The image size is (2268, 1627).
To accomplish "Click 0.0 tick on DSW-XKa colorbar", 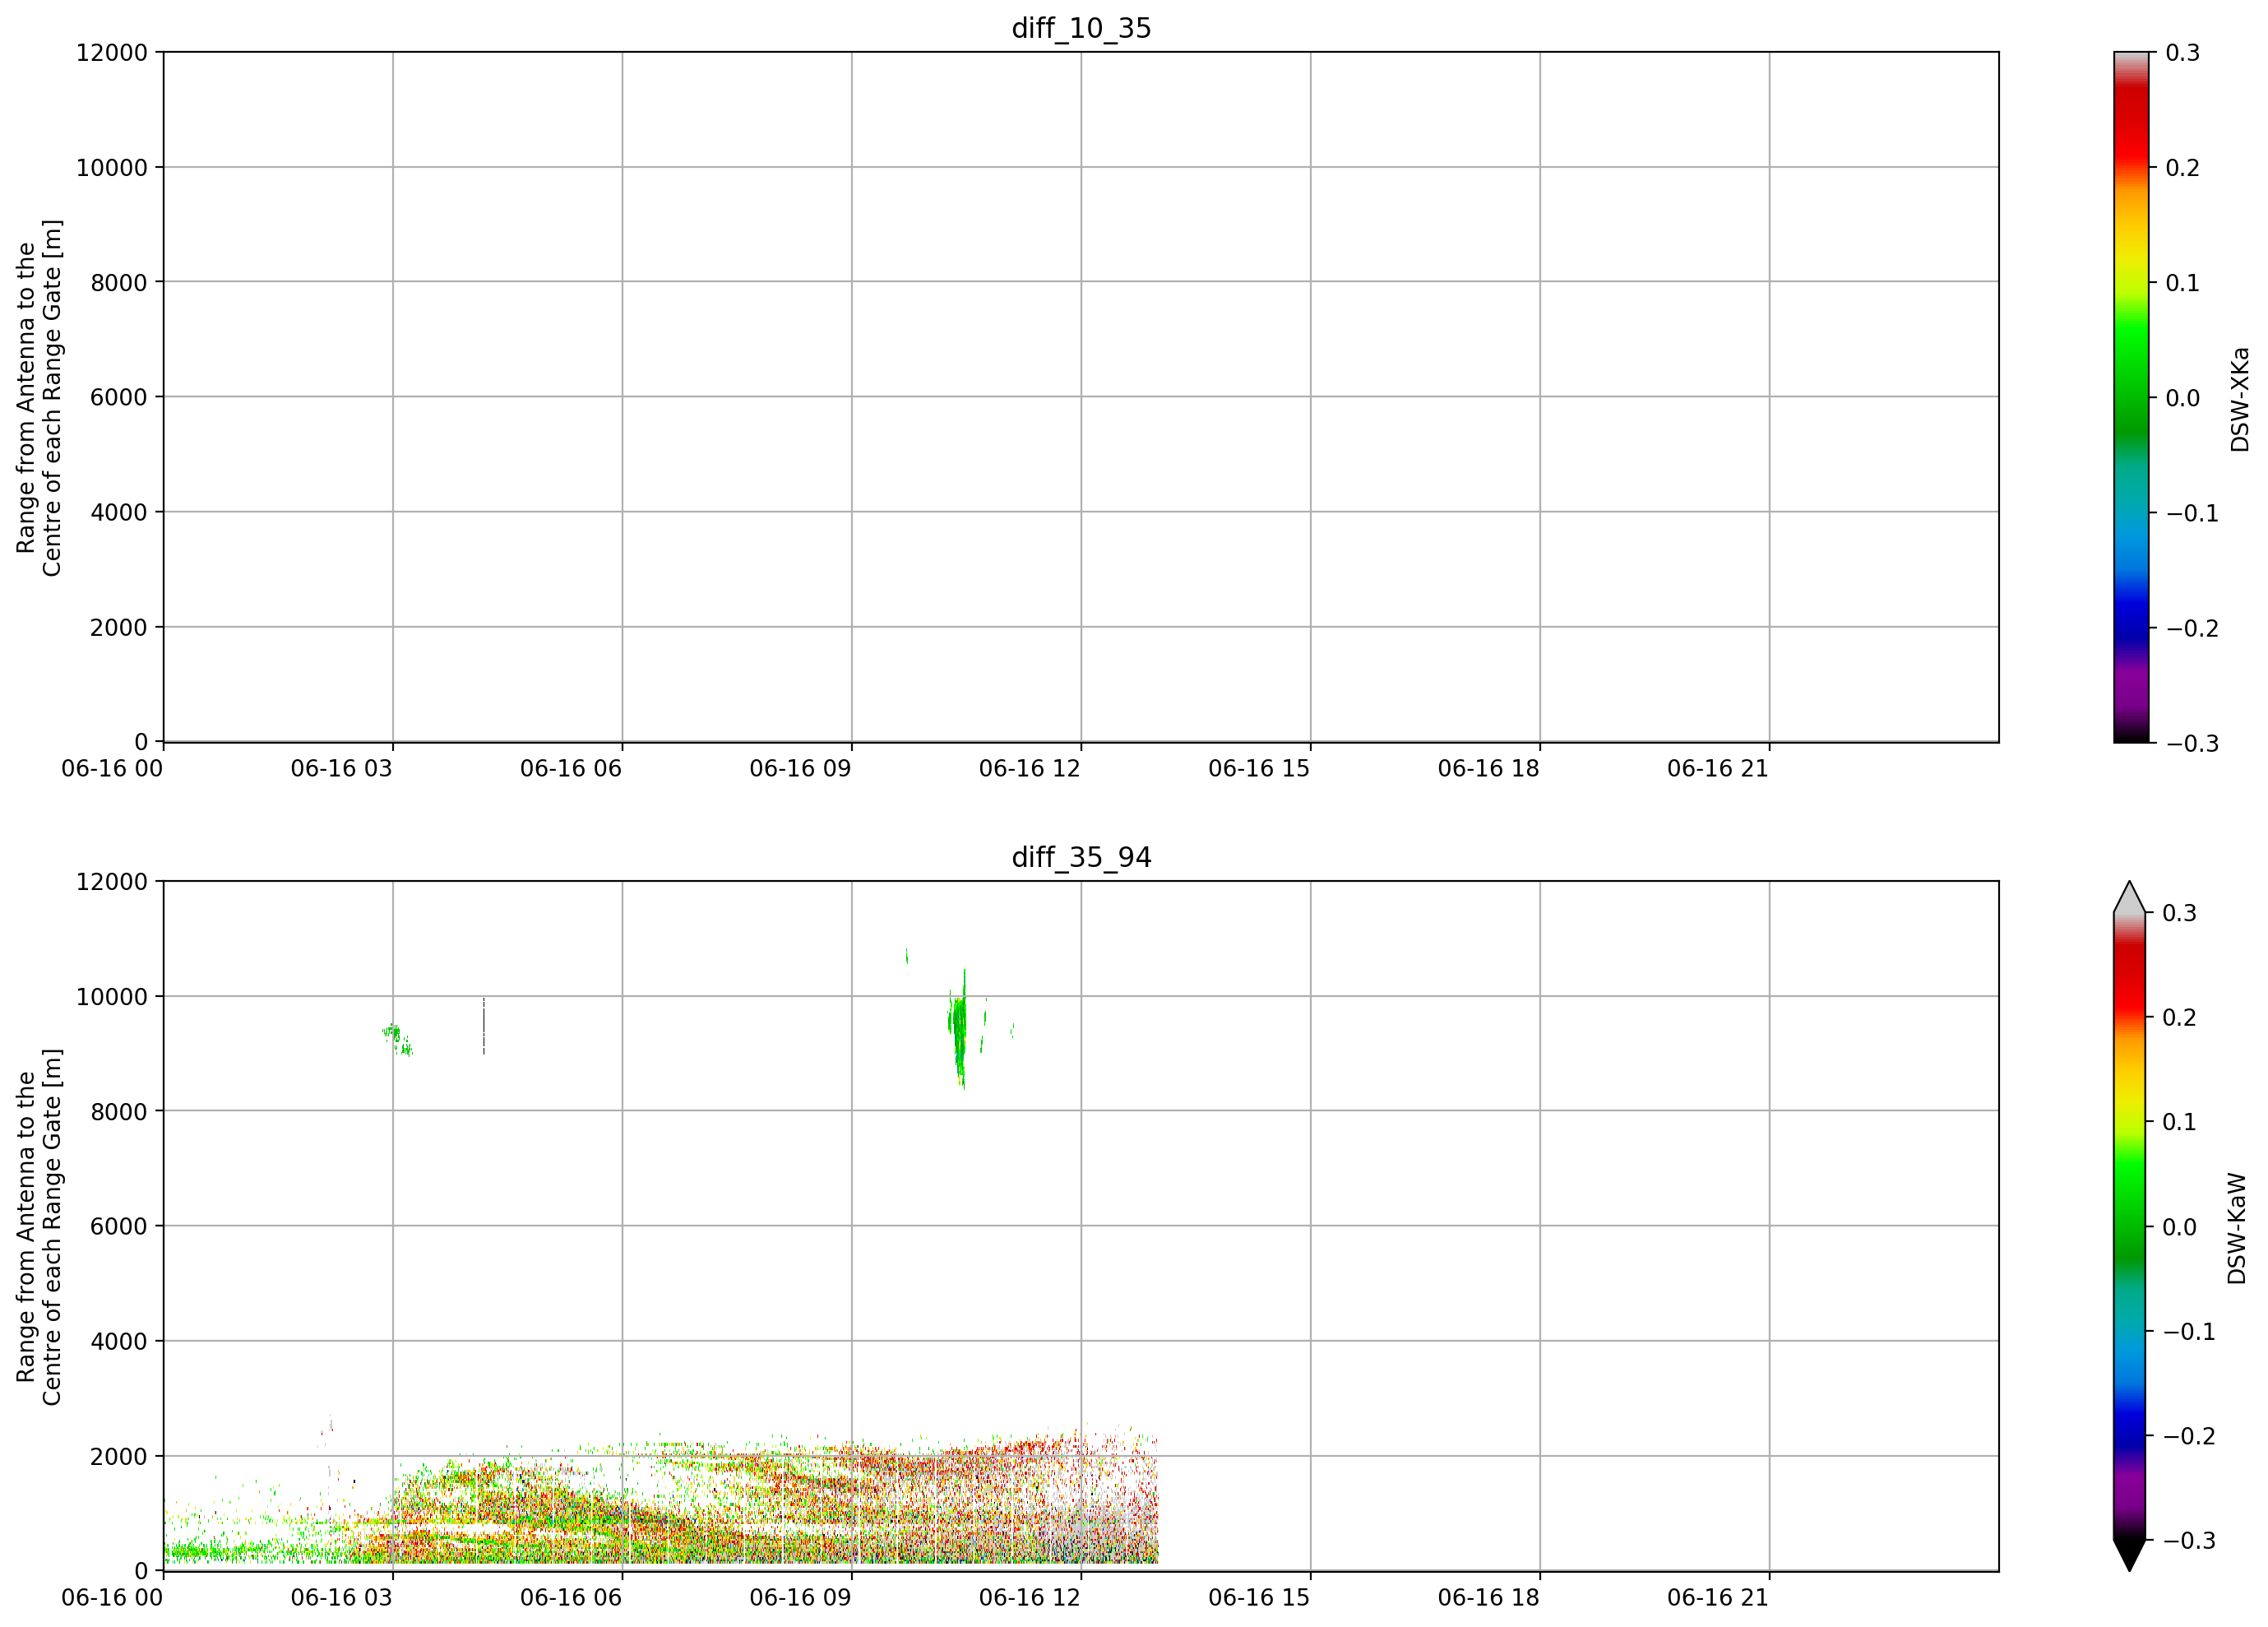I will coord(2182,397).
